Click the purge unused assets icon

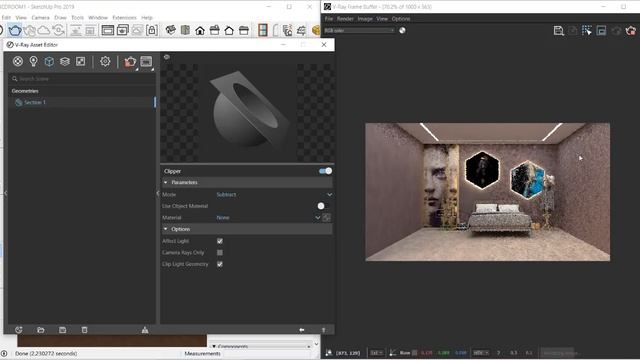pos(145,330)
